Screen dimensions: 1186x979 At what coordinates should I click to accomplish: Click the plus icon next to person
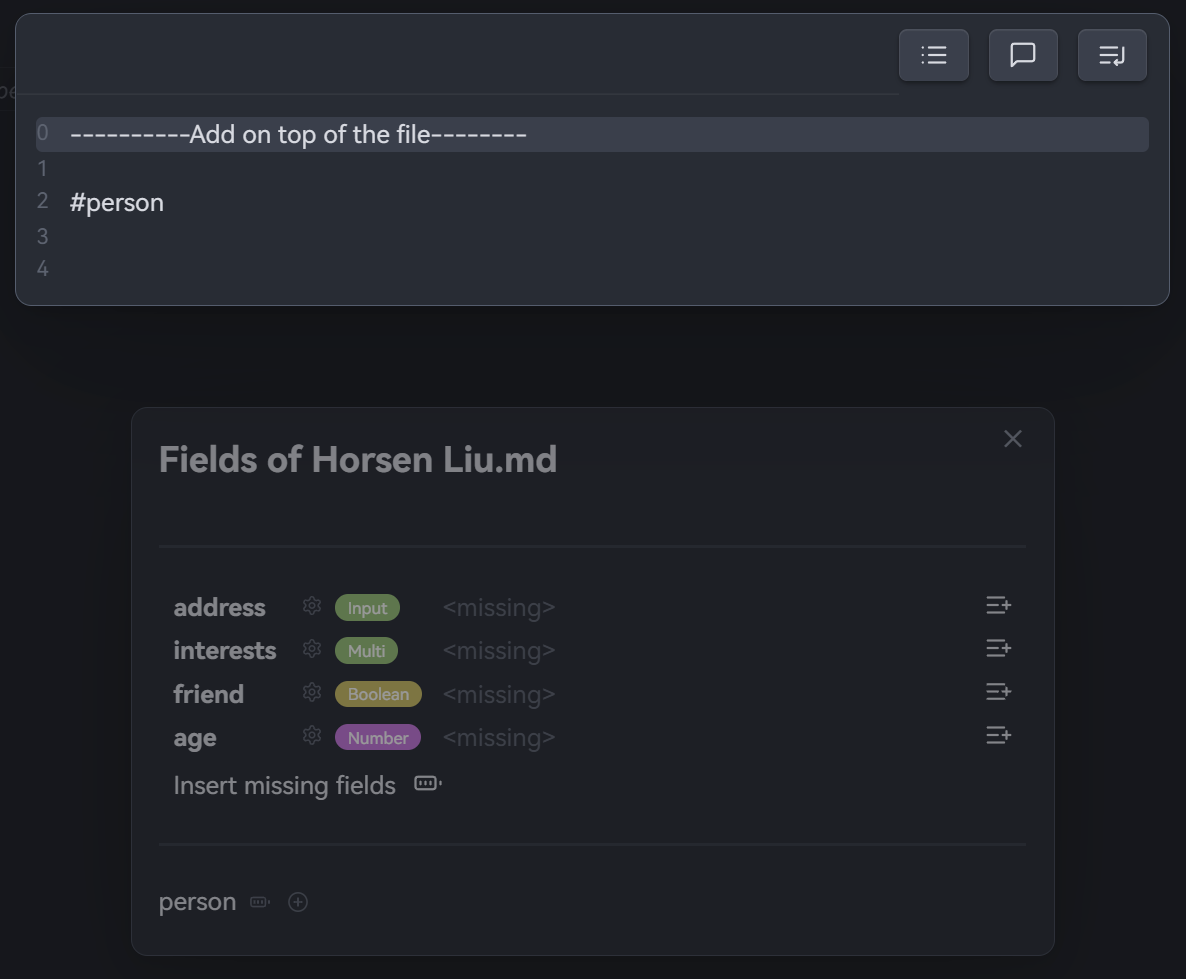click(x=298, y=902)
